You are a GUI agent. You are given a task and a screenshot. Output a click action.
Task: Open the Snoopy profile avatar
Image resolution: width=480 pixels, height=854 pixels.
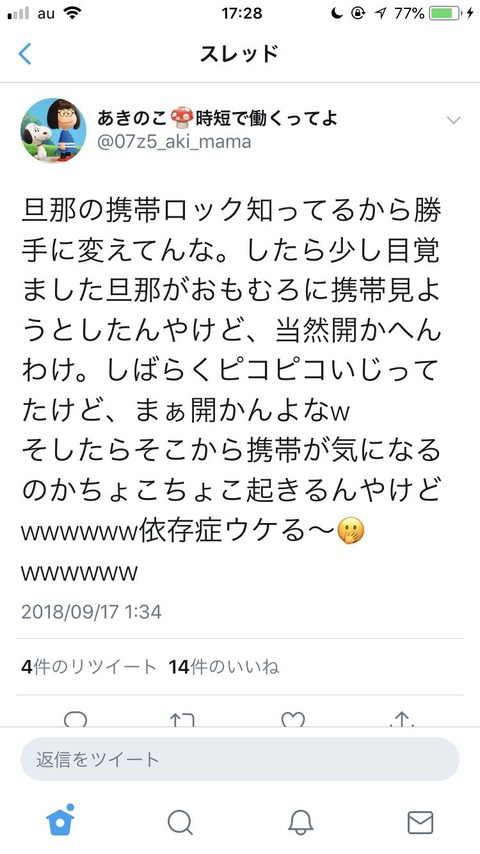53,131
